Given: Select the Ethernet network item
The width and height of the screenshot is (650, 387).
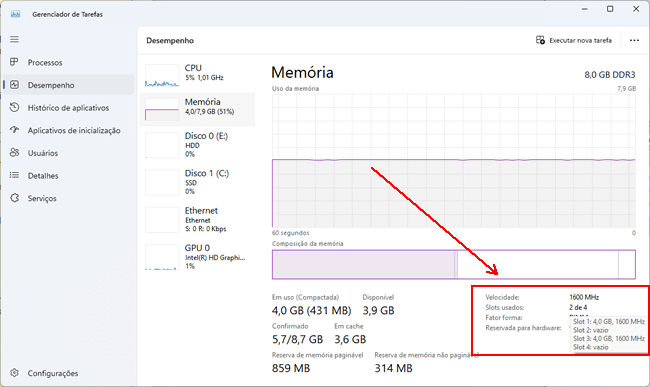Looking at the screenshot, I should pyautogui.click(x=197, y=219).
